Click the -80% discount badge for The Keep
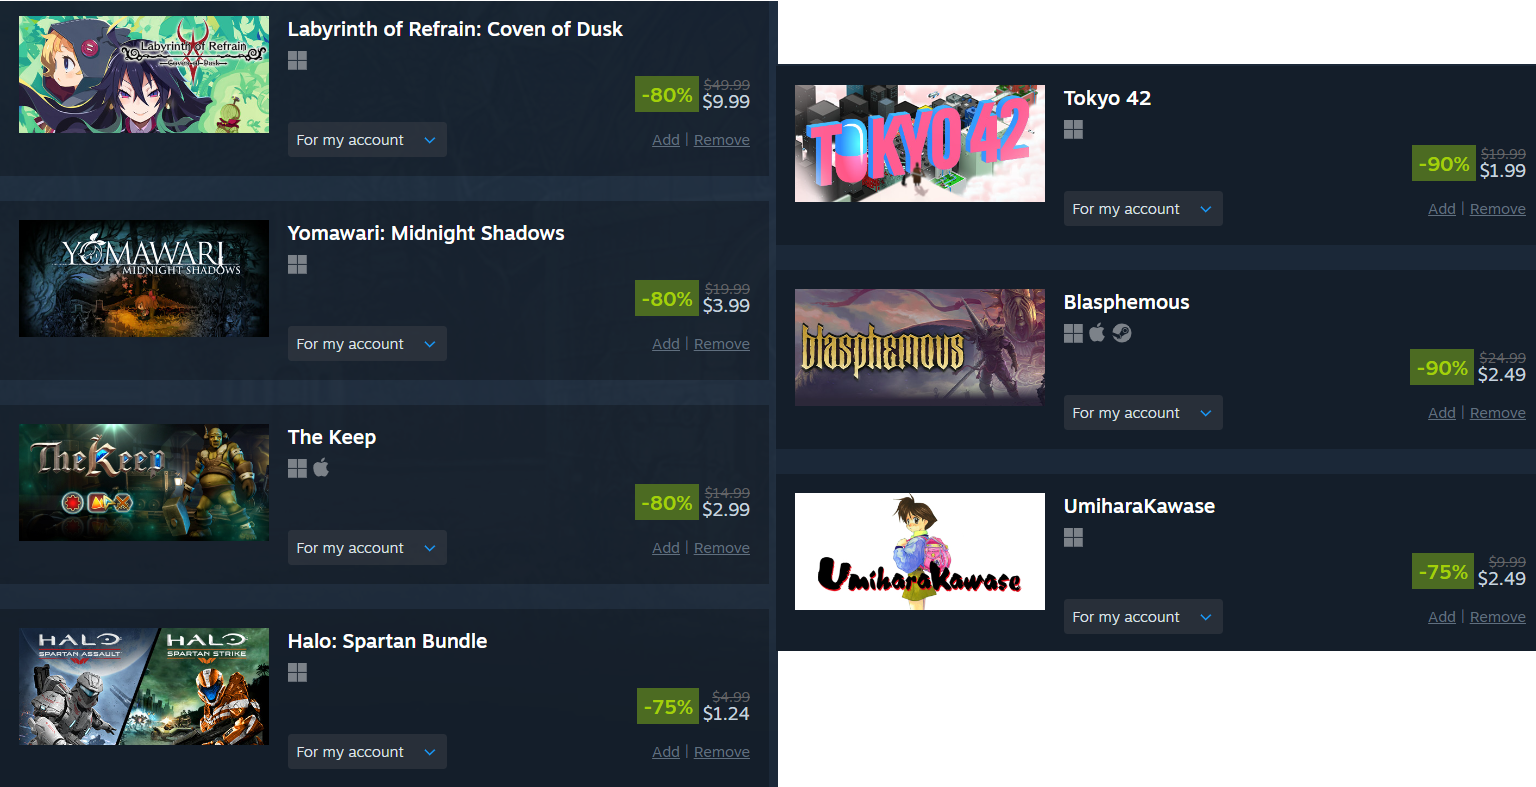The width and height of the screenshot is (1536, 787). pyautogui.click(x=667, y=503)
